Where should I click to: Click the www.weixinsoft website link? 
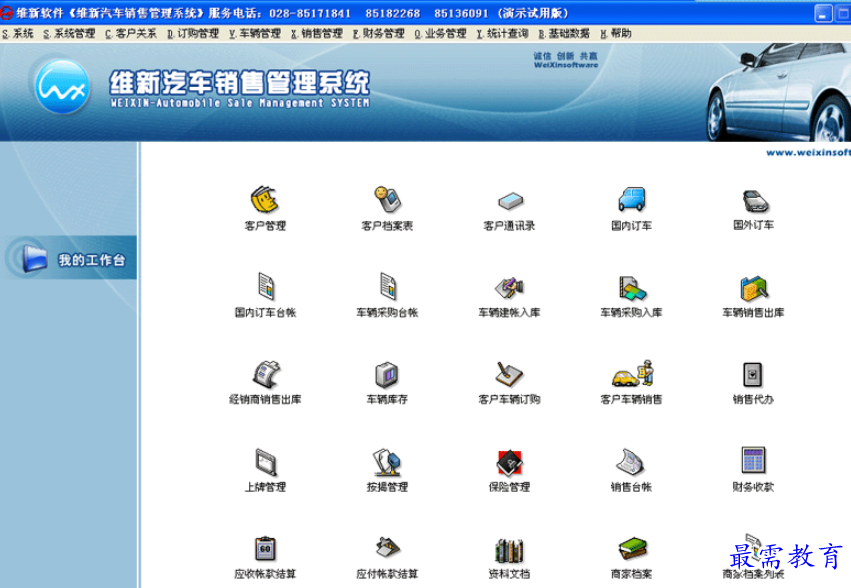[x=808, y=153]
